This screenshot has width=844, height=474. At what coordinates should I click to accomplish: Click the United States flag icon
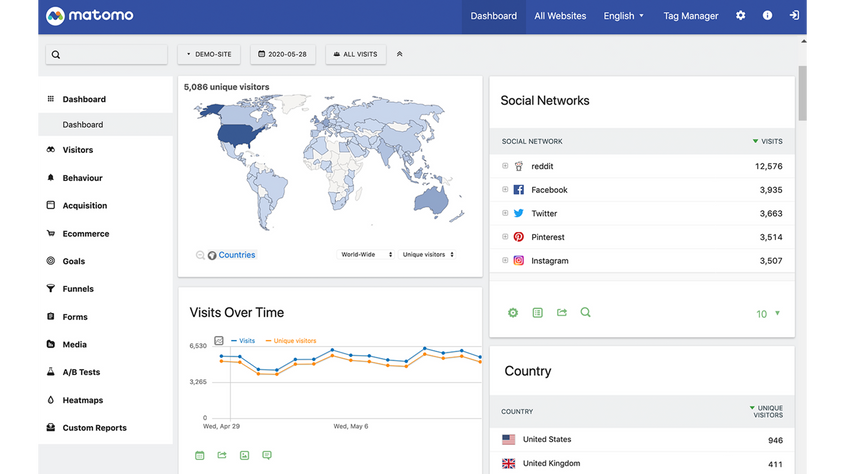point(508,440)
